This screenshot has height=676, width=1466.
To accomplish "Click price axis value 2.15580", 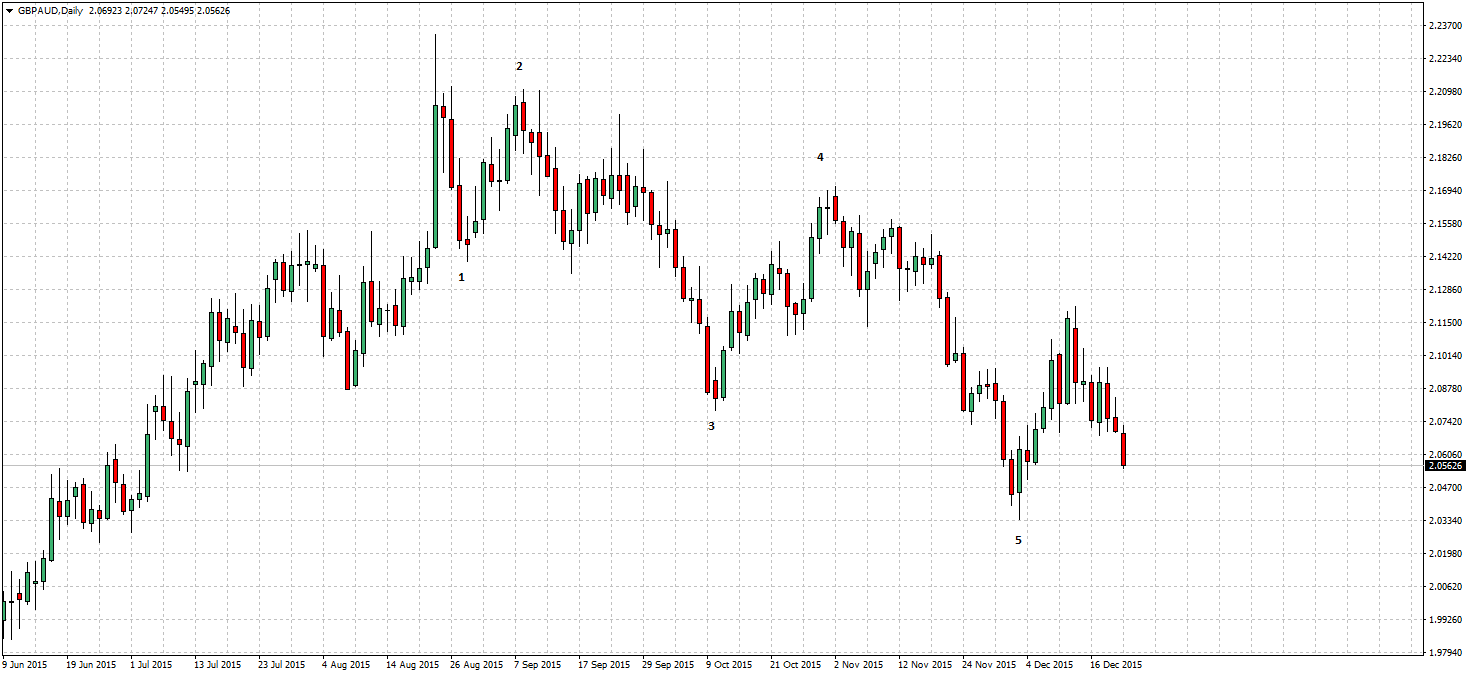I will 1444,224.
